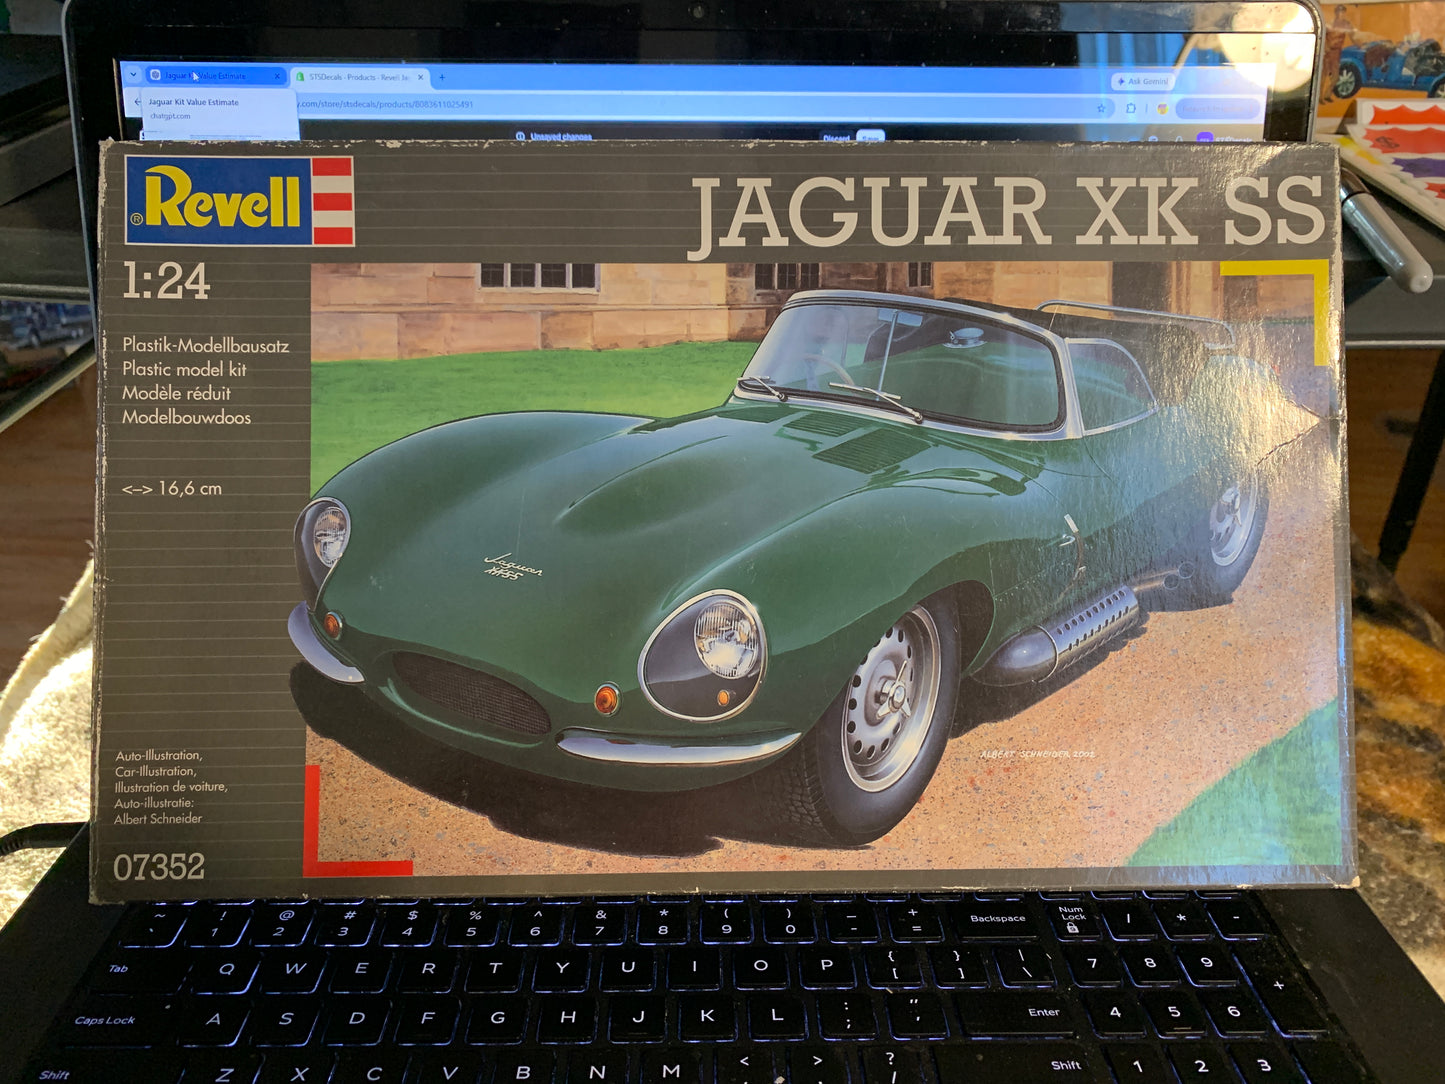This screenshot has height=1084, width=1445.
Task: Open the Chrome profile avatar
Action: coord(1162,108)
